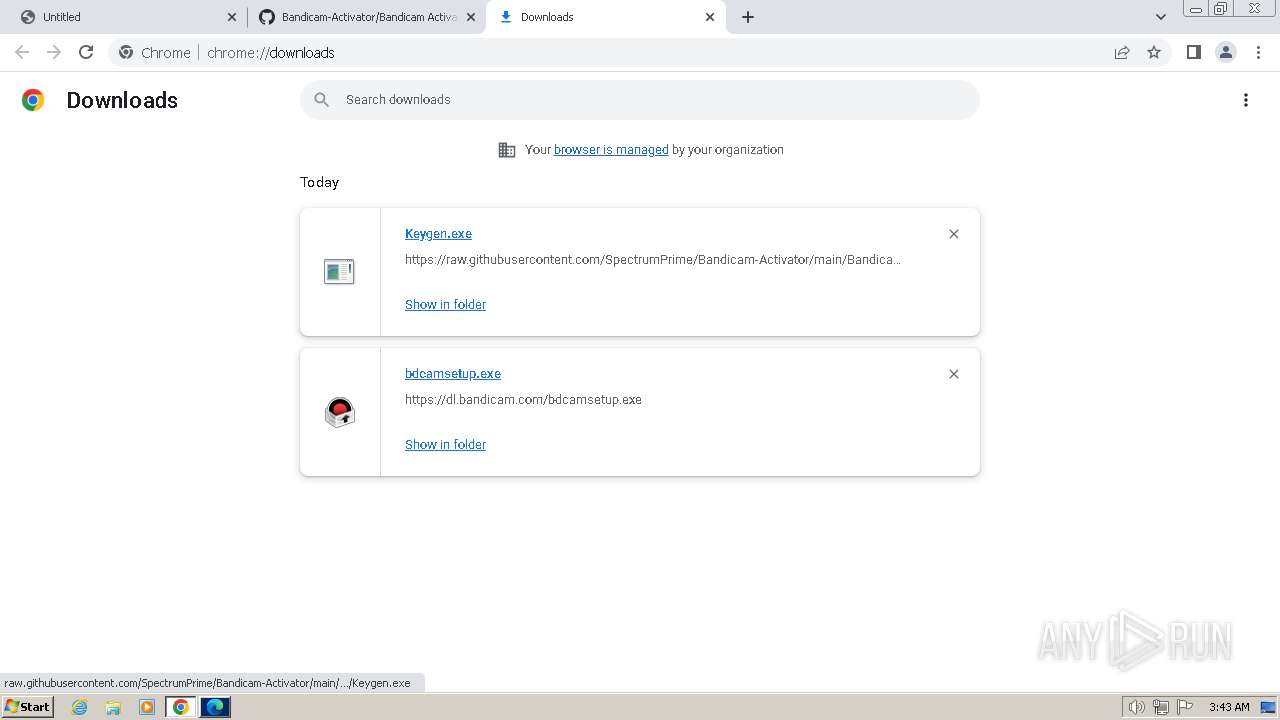
Task: Open the media player taskbar icon
Action: 147,707
